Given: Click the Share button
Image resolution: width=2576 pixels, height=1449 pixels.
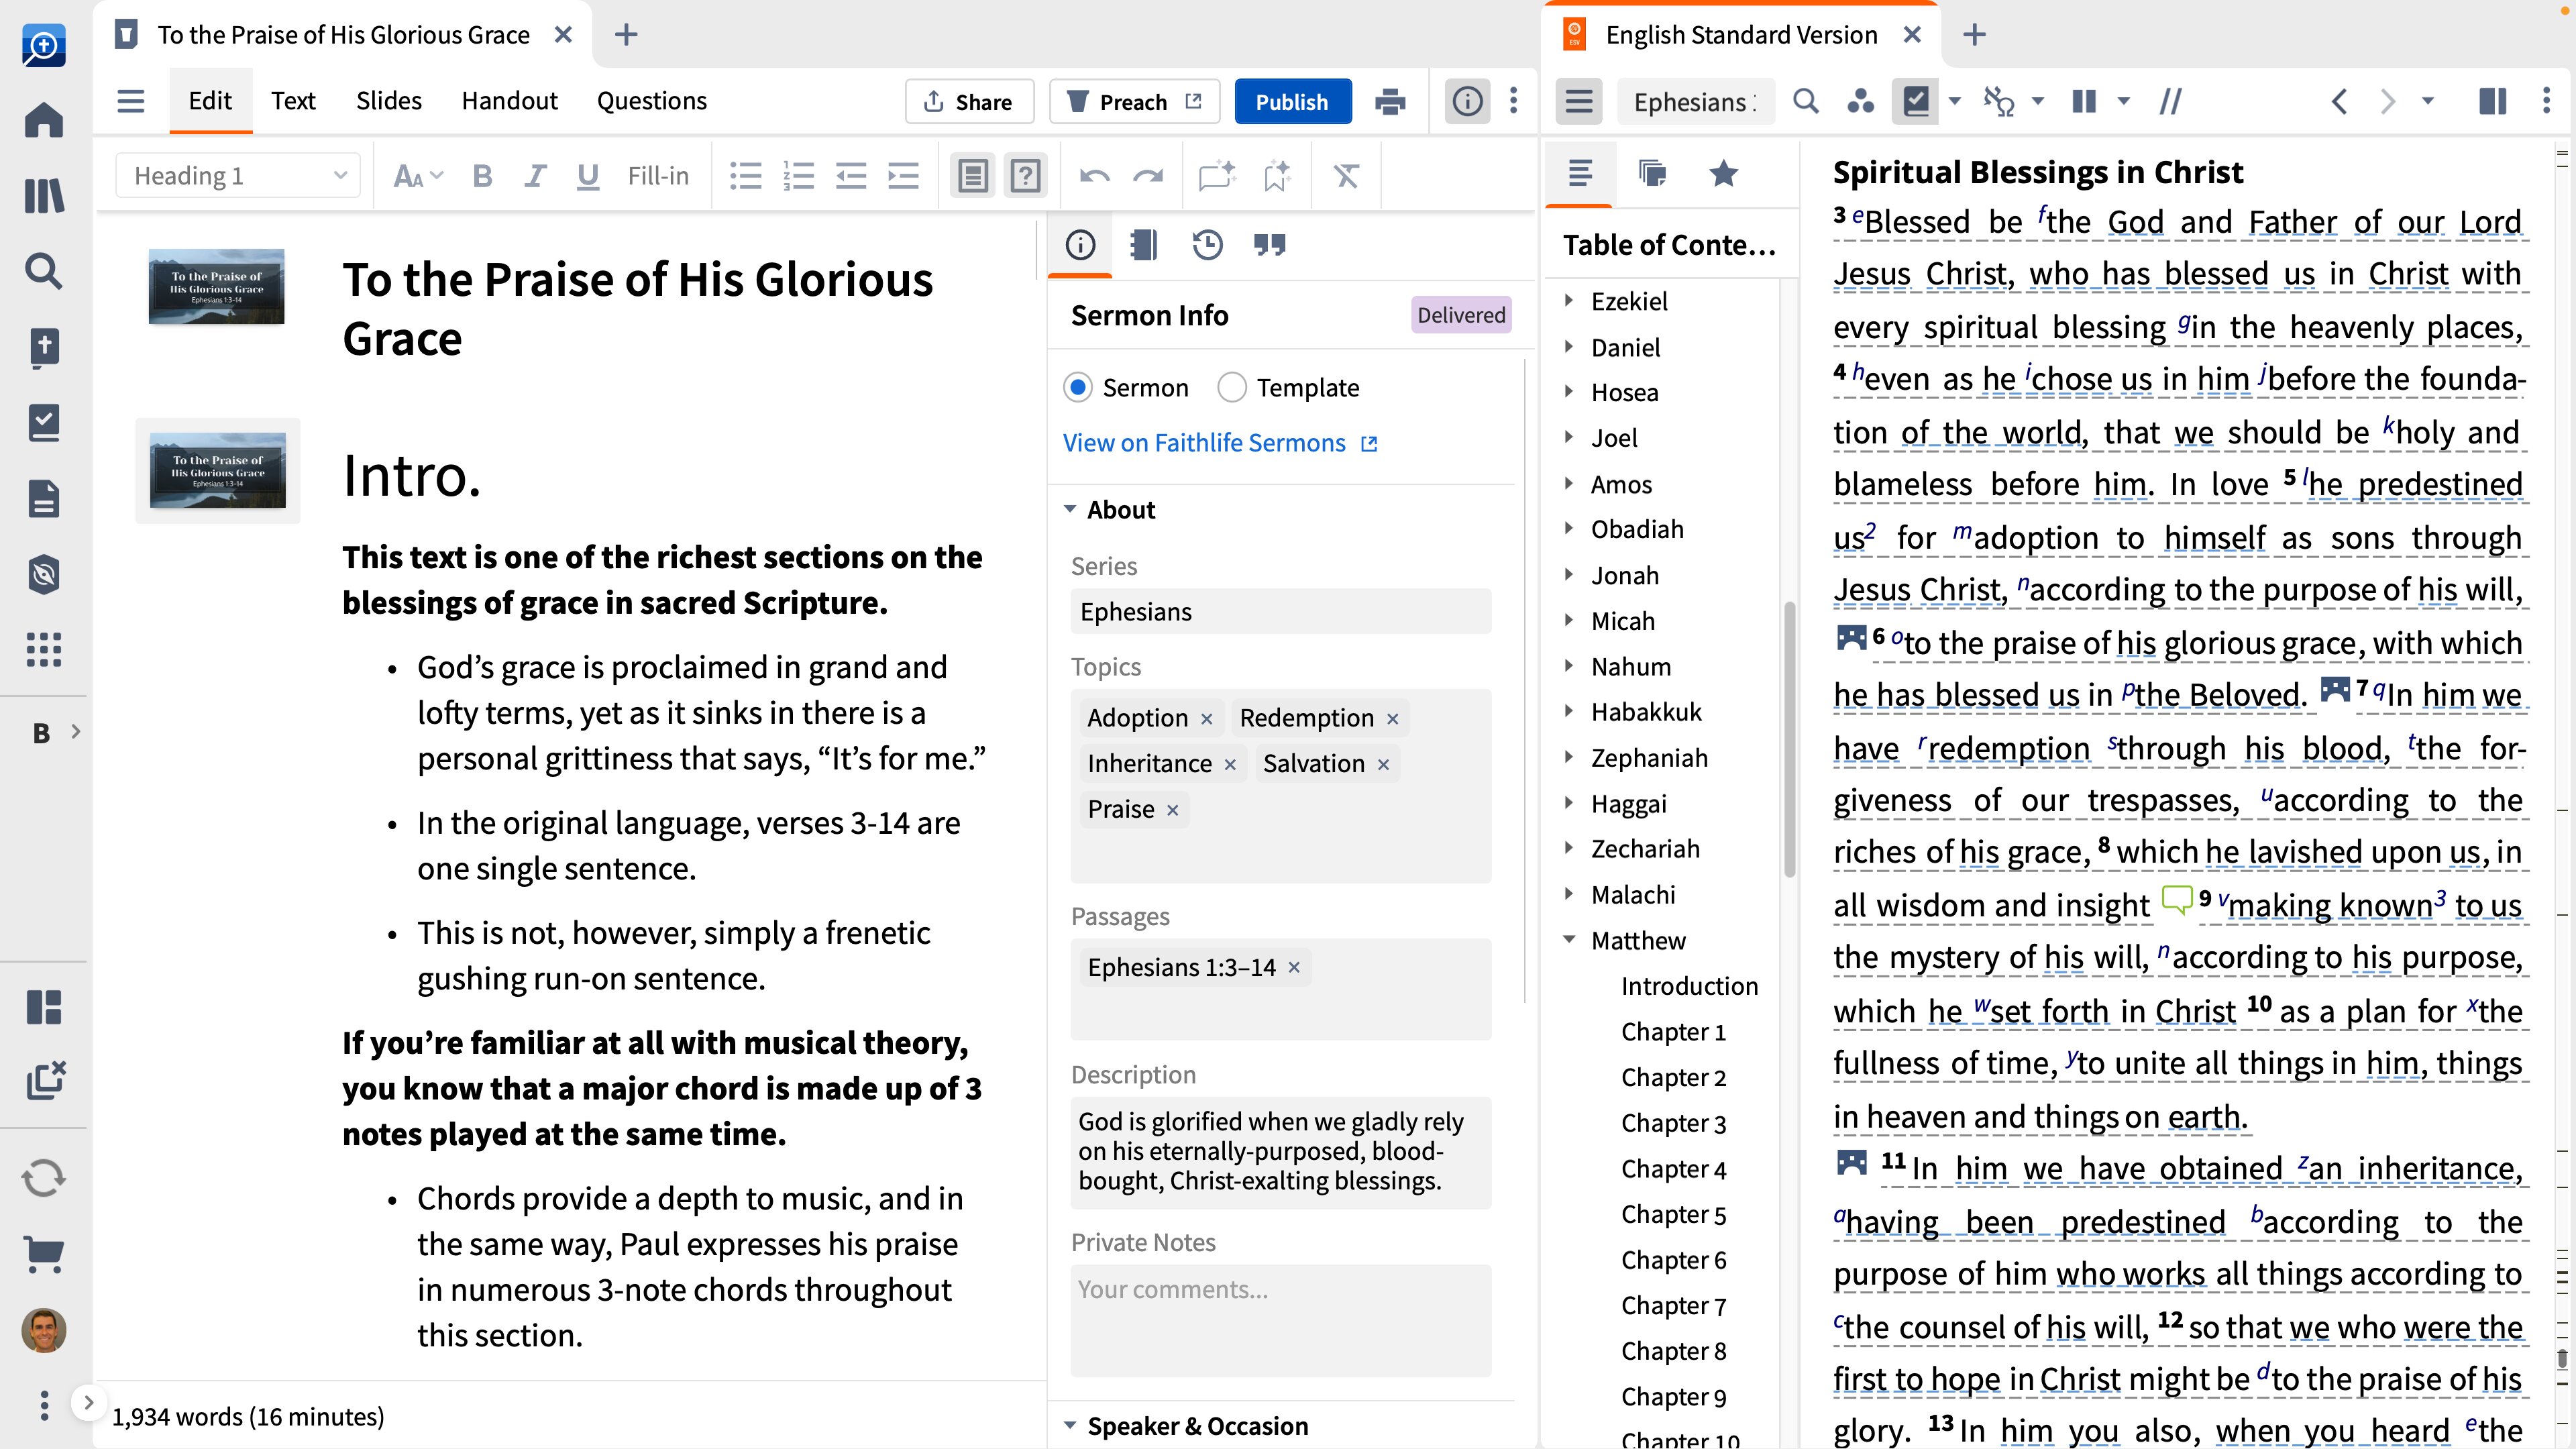Looking at the screenshot, I should 969,102.
